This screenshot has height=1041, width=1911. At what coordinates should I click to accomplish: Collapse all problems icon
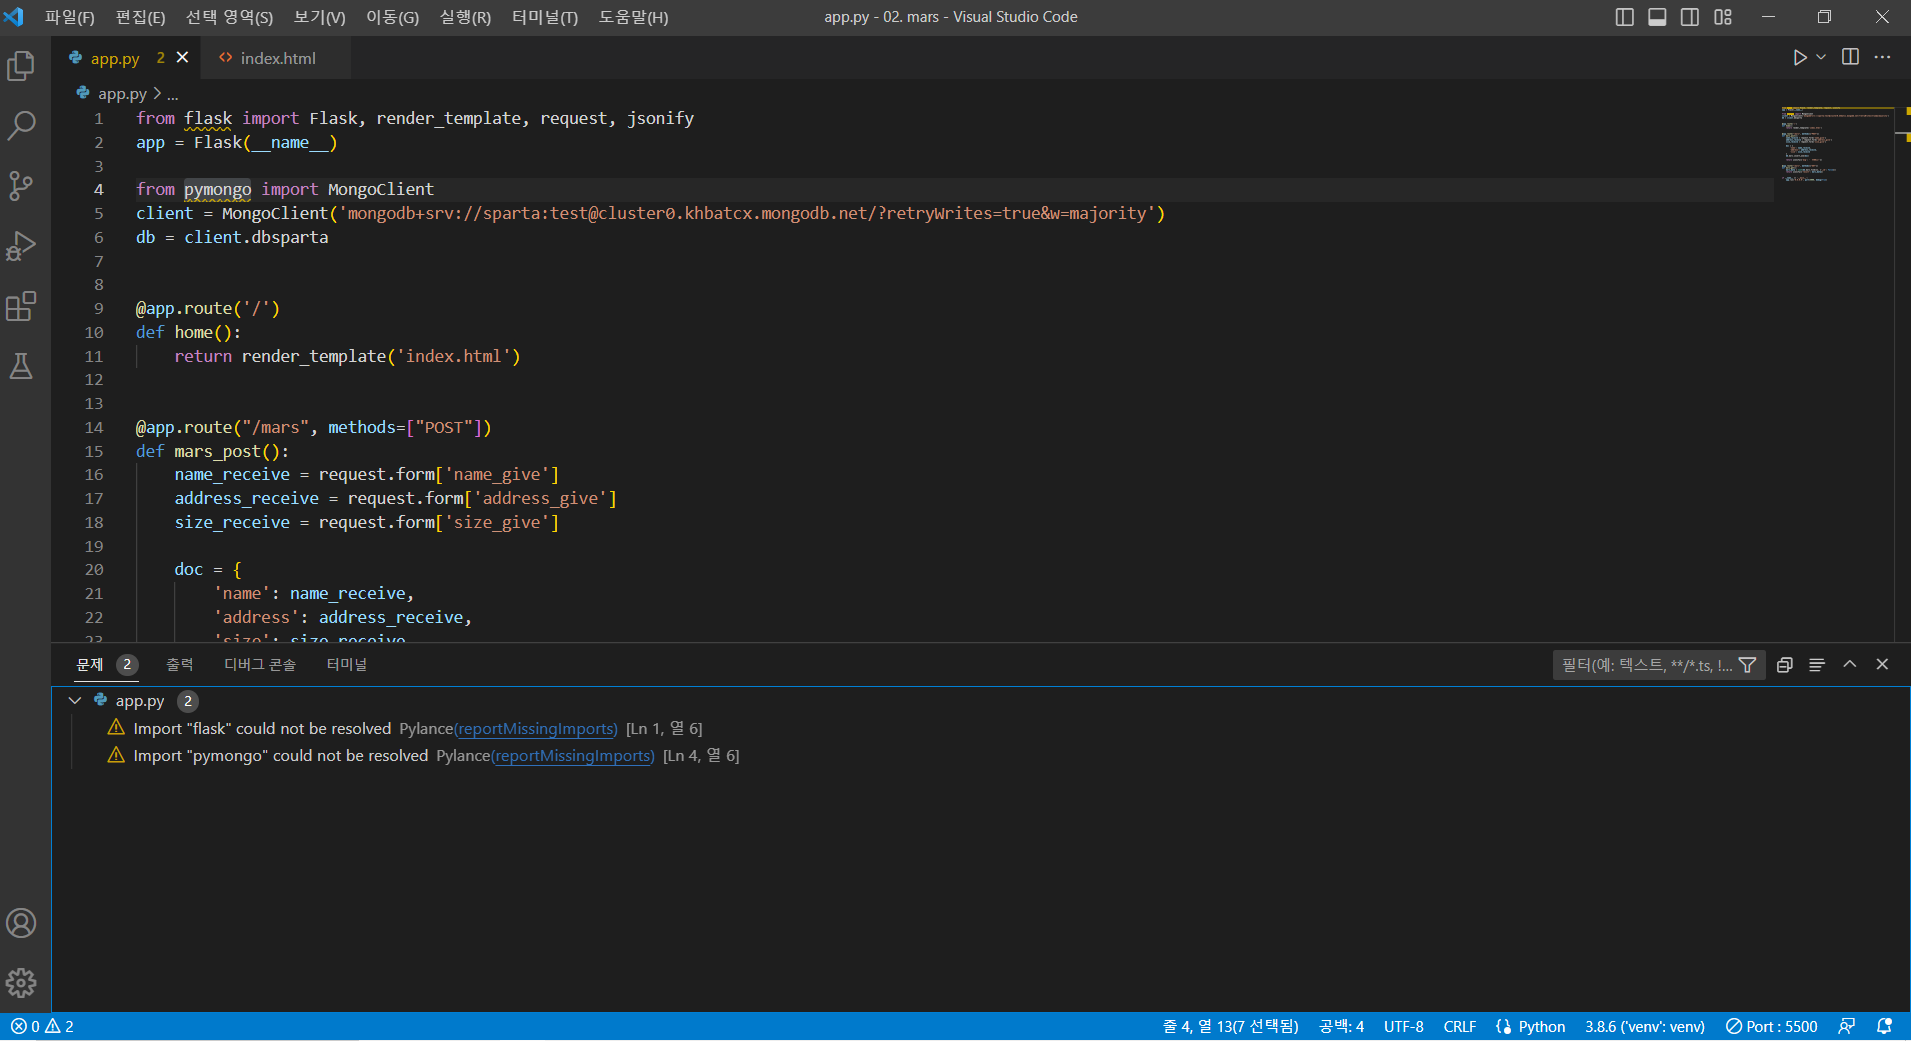[1784, 665]
